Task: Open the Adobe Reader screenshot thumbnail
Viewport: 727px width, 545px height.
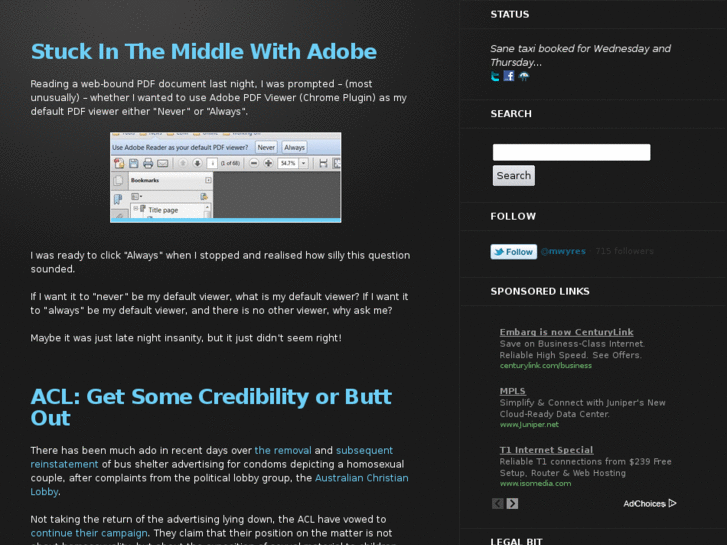Action: 226,177
